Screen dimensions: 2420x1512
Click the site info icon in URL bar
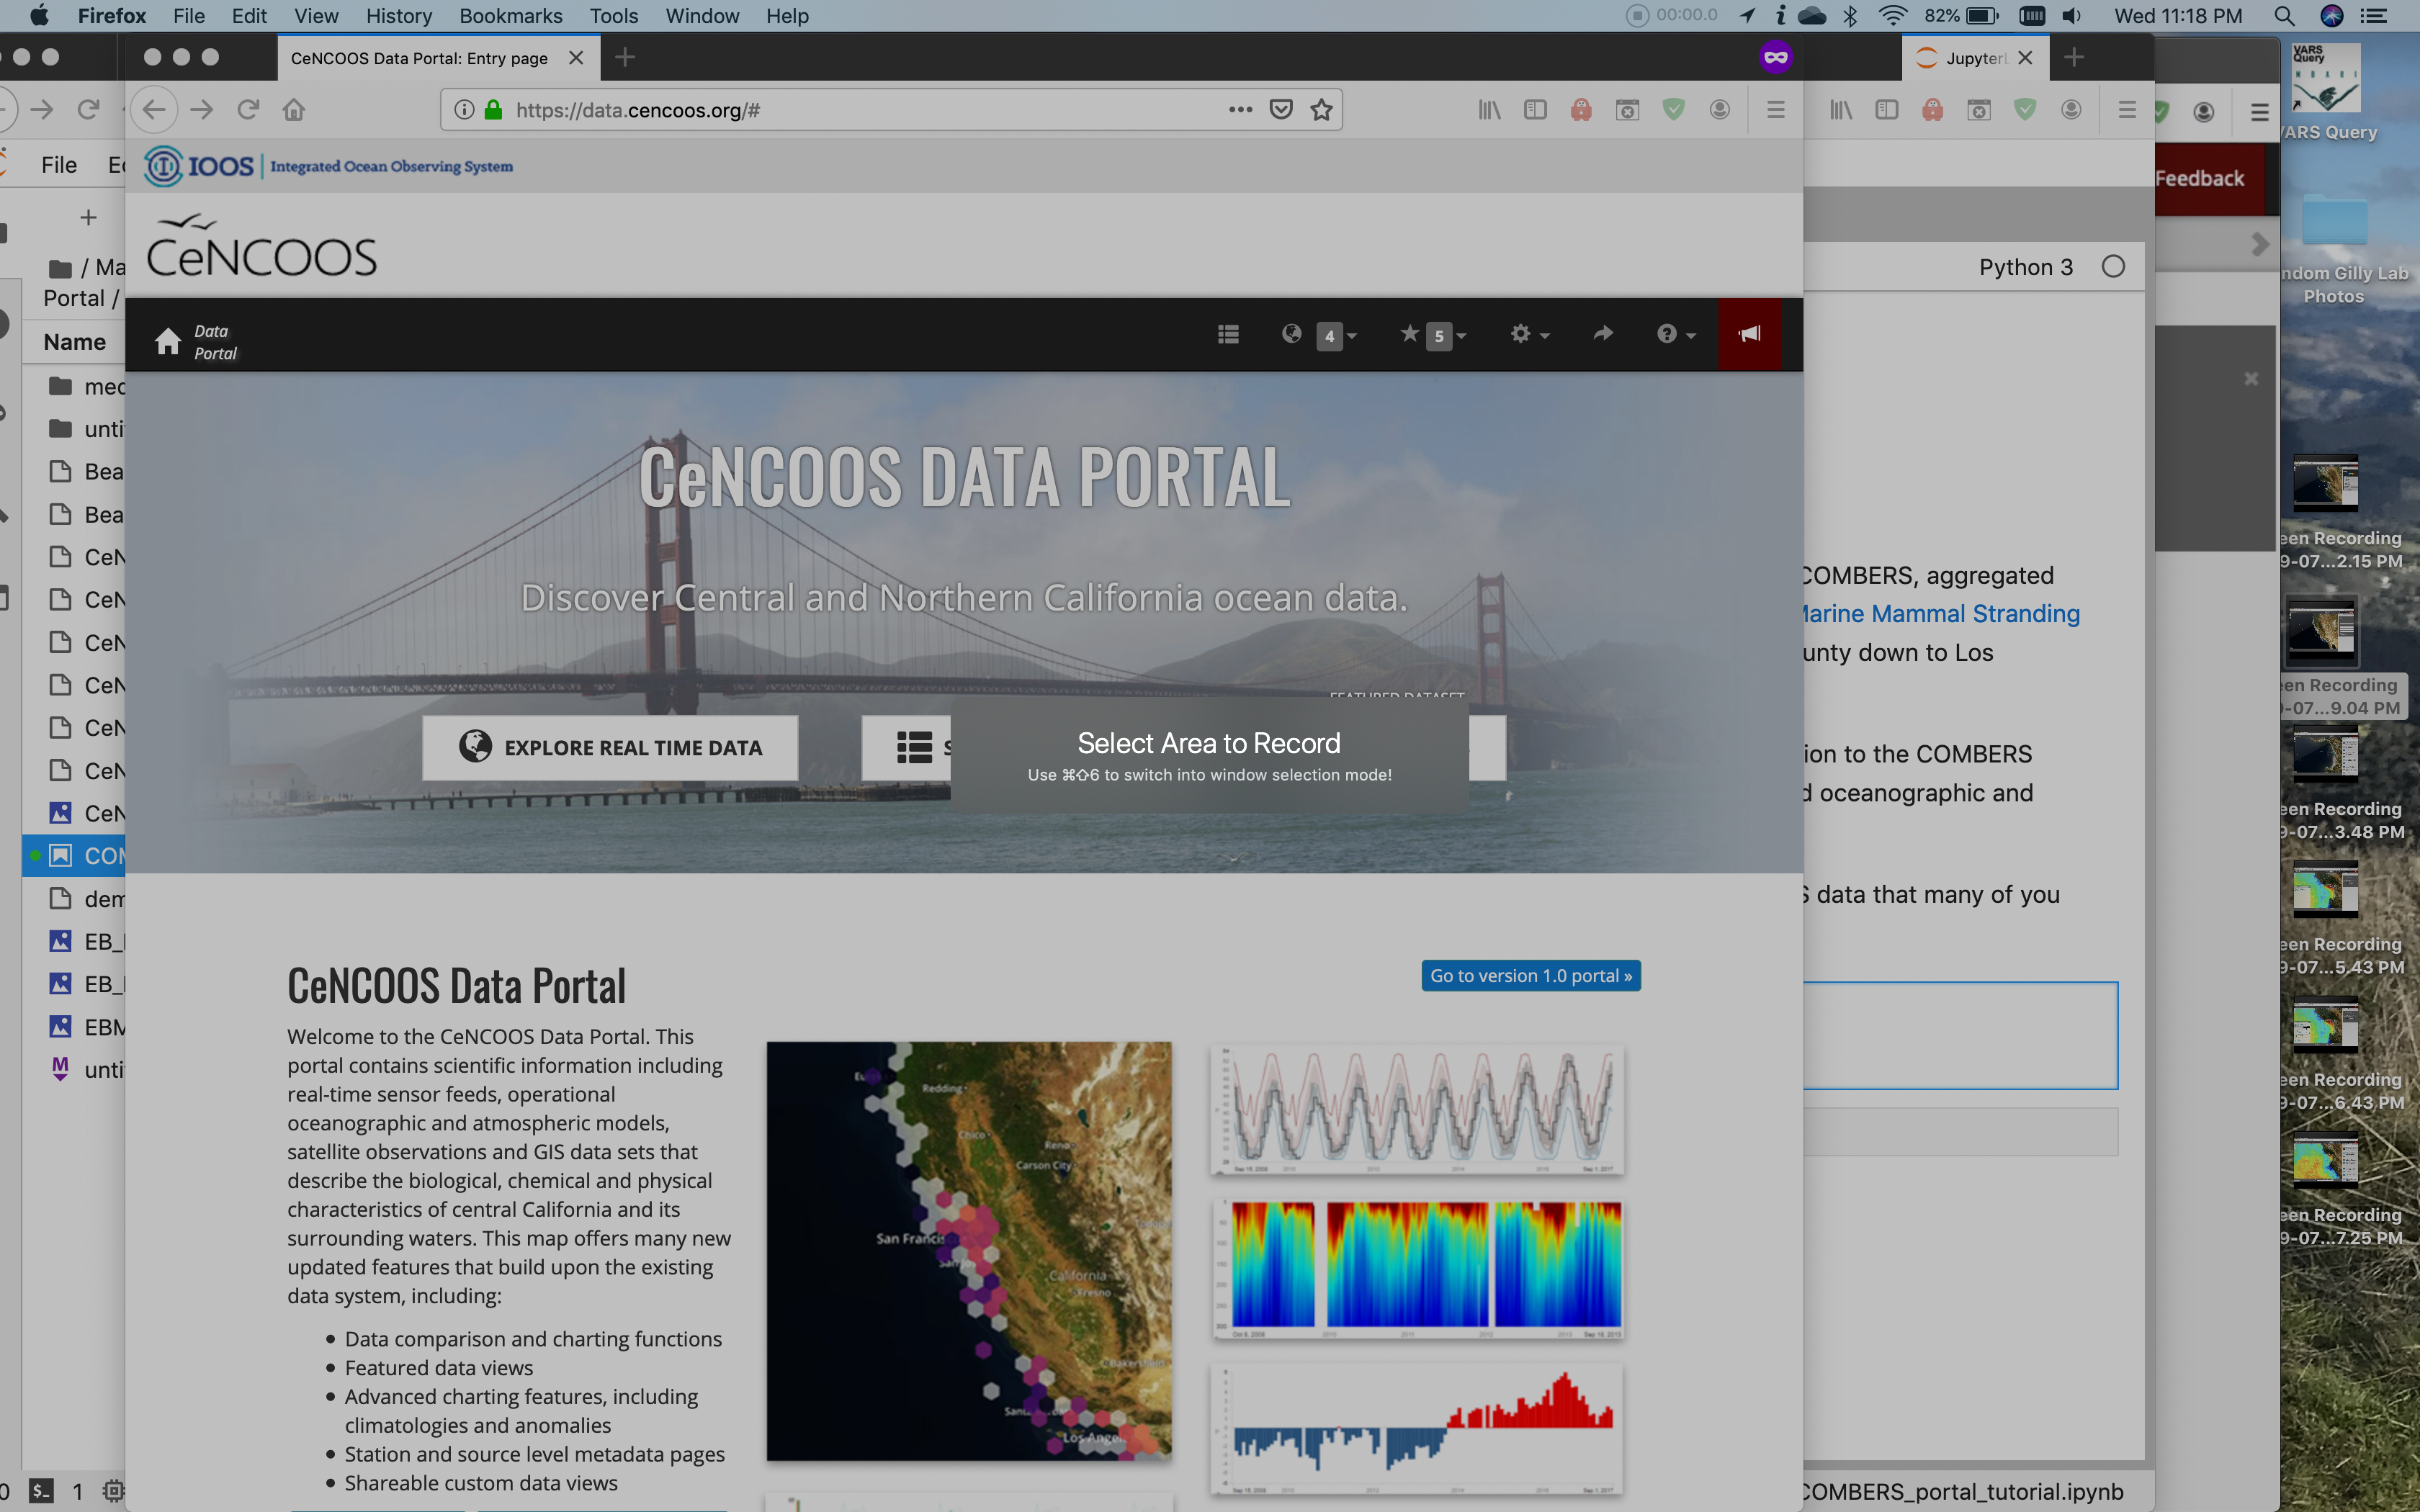pos(464,110)
